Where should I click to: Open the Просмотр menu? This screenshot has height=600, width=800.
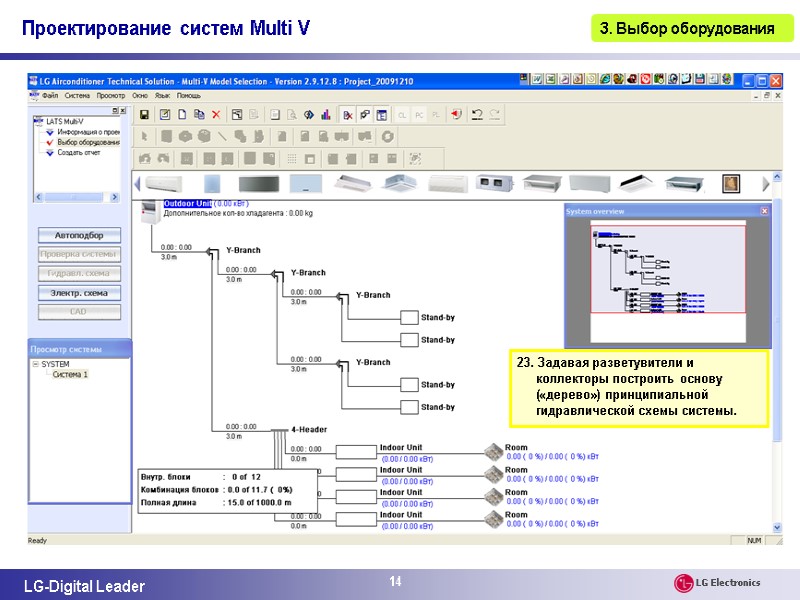click(x=111, y=95)
